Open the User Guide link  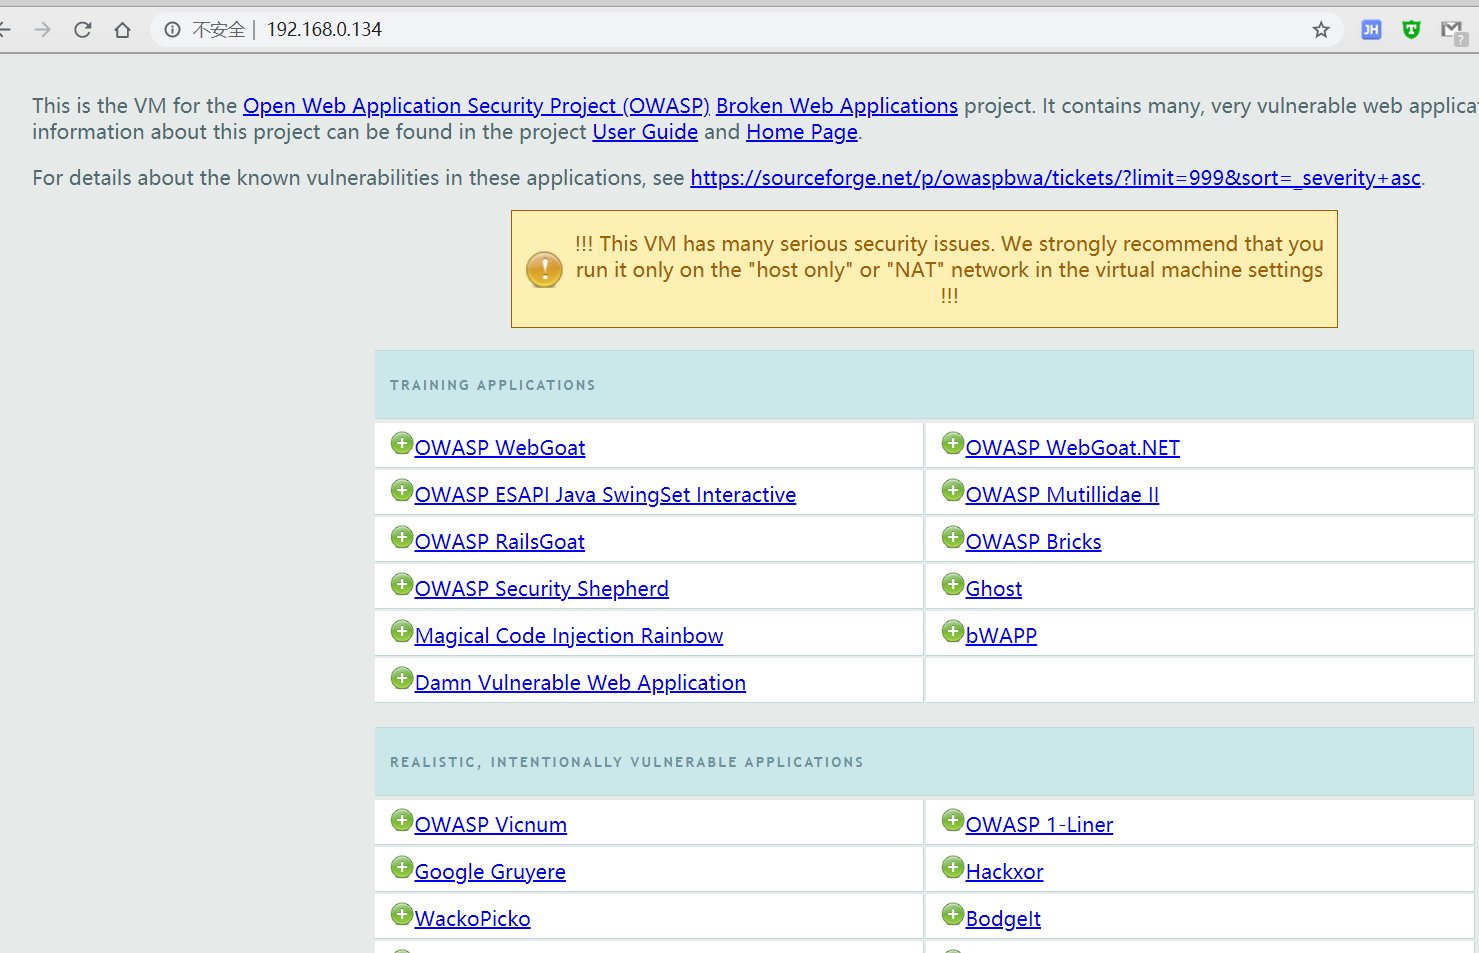coord(644,131)
